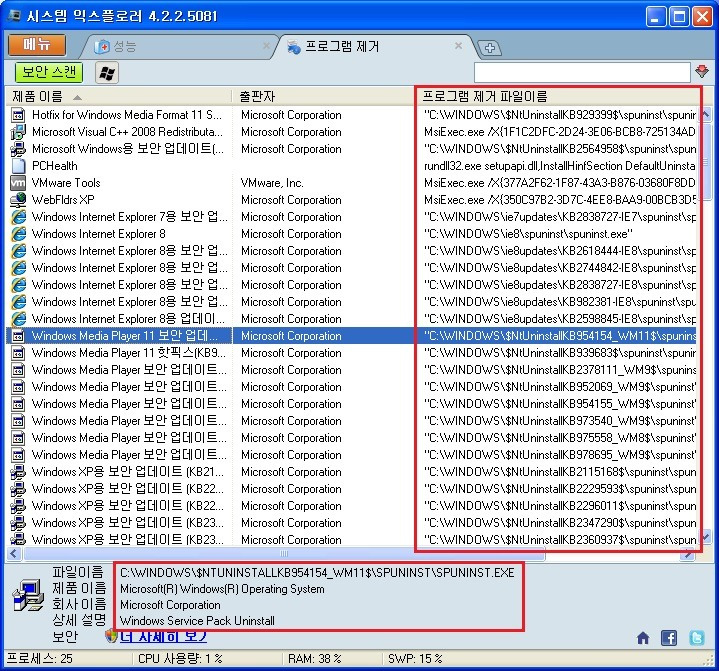Select the VMware Tools entry name
This screenshot has width=719, height=671.
click(x=66, y=183)
